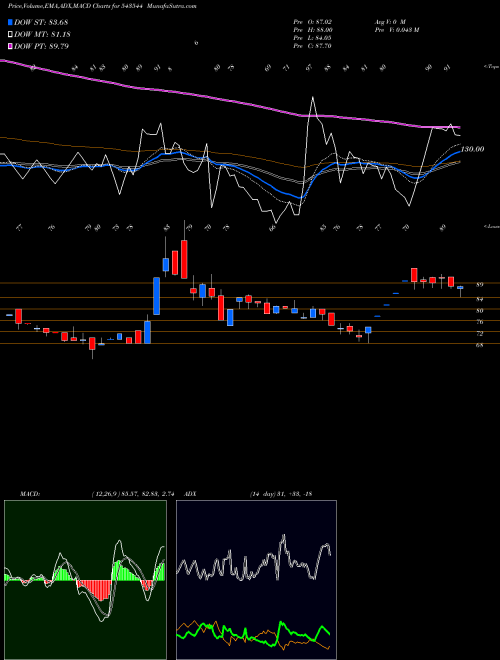The width and height of the screenshot is (500, 660).
Task: Click the 'ADX' panel heading
Action: [x=190, y=494]
